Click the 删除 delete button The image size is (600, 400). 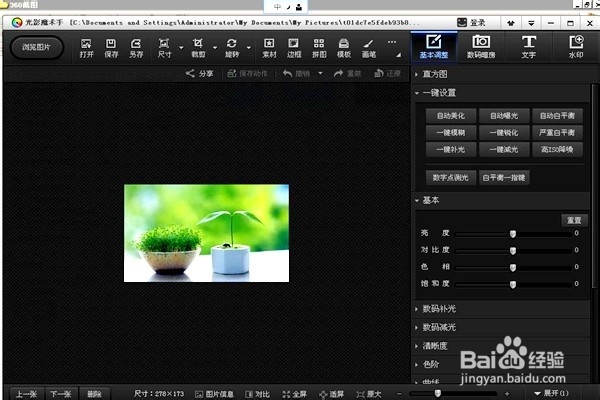point(95,393)
